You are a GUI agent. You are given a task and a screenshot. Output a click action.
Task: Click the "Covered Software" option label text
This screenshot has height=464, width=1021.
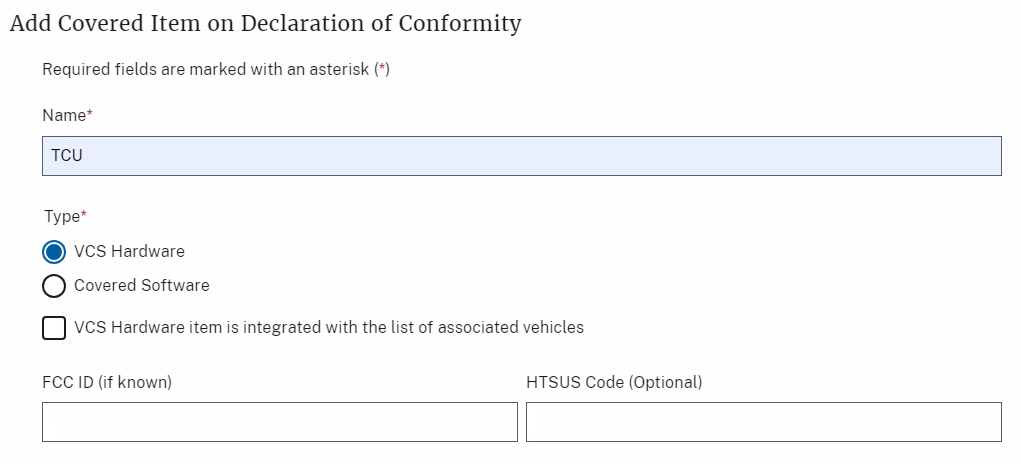click(142, 286)
